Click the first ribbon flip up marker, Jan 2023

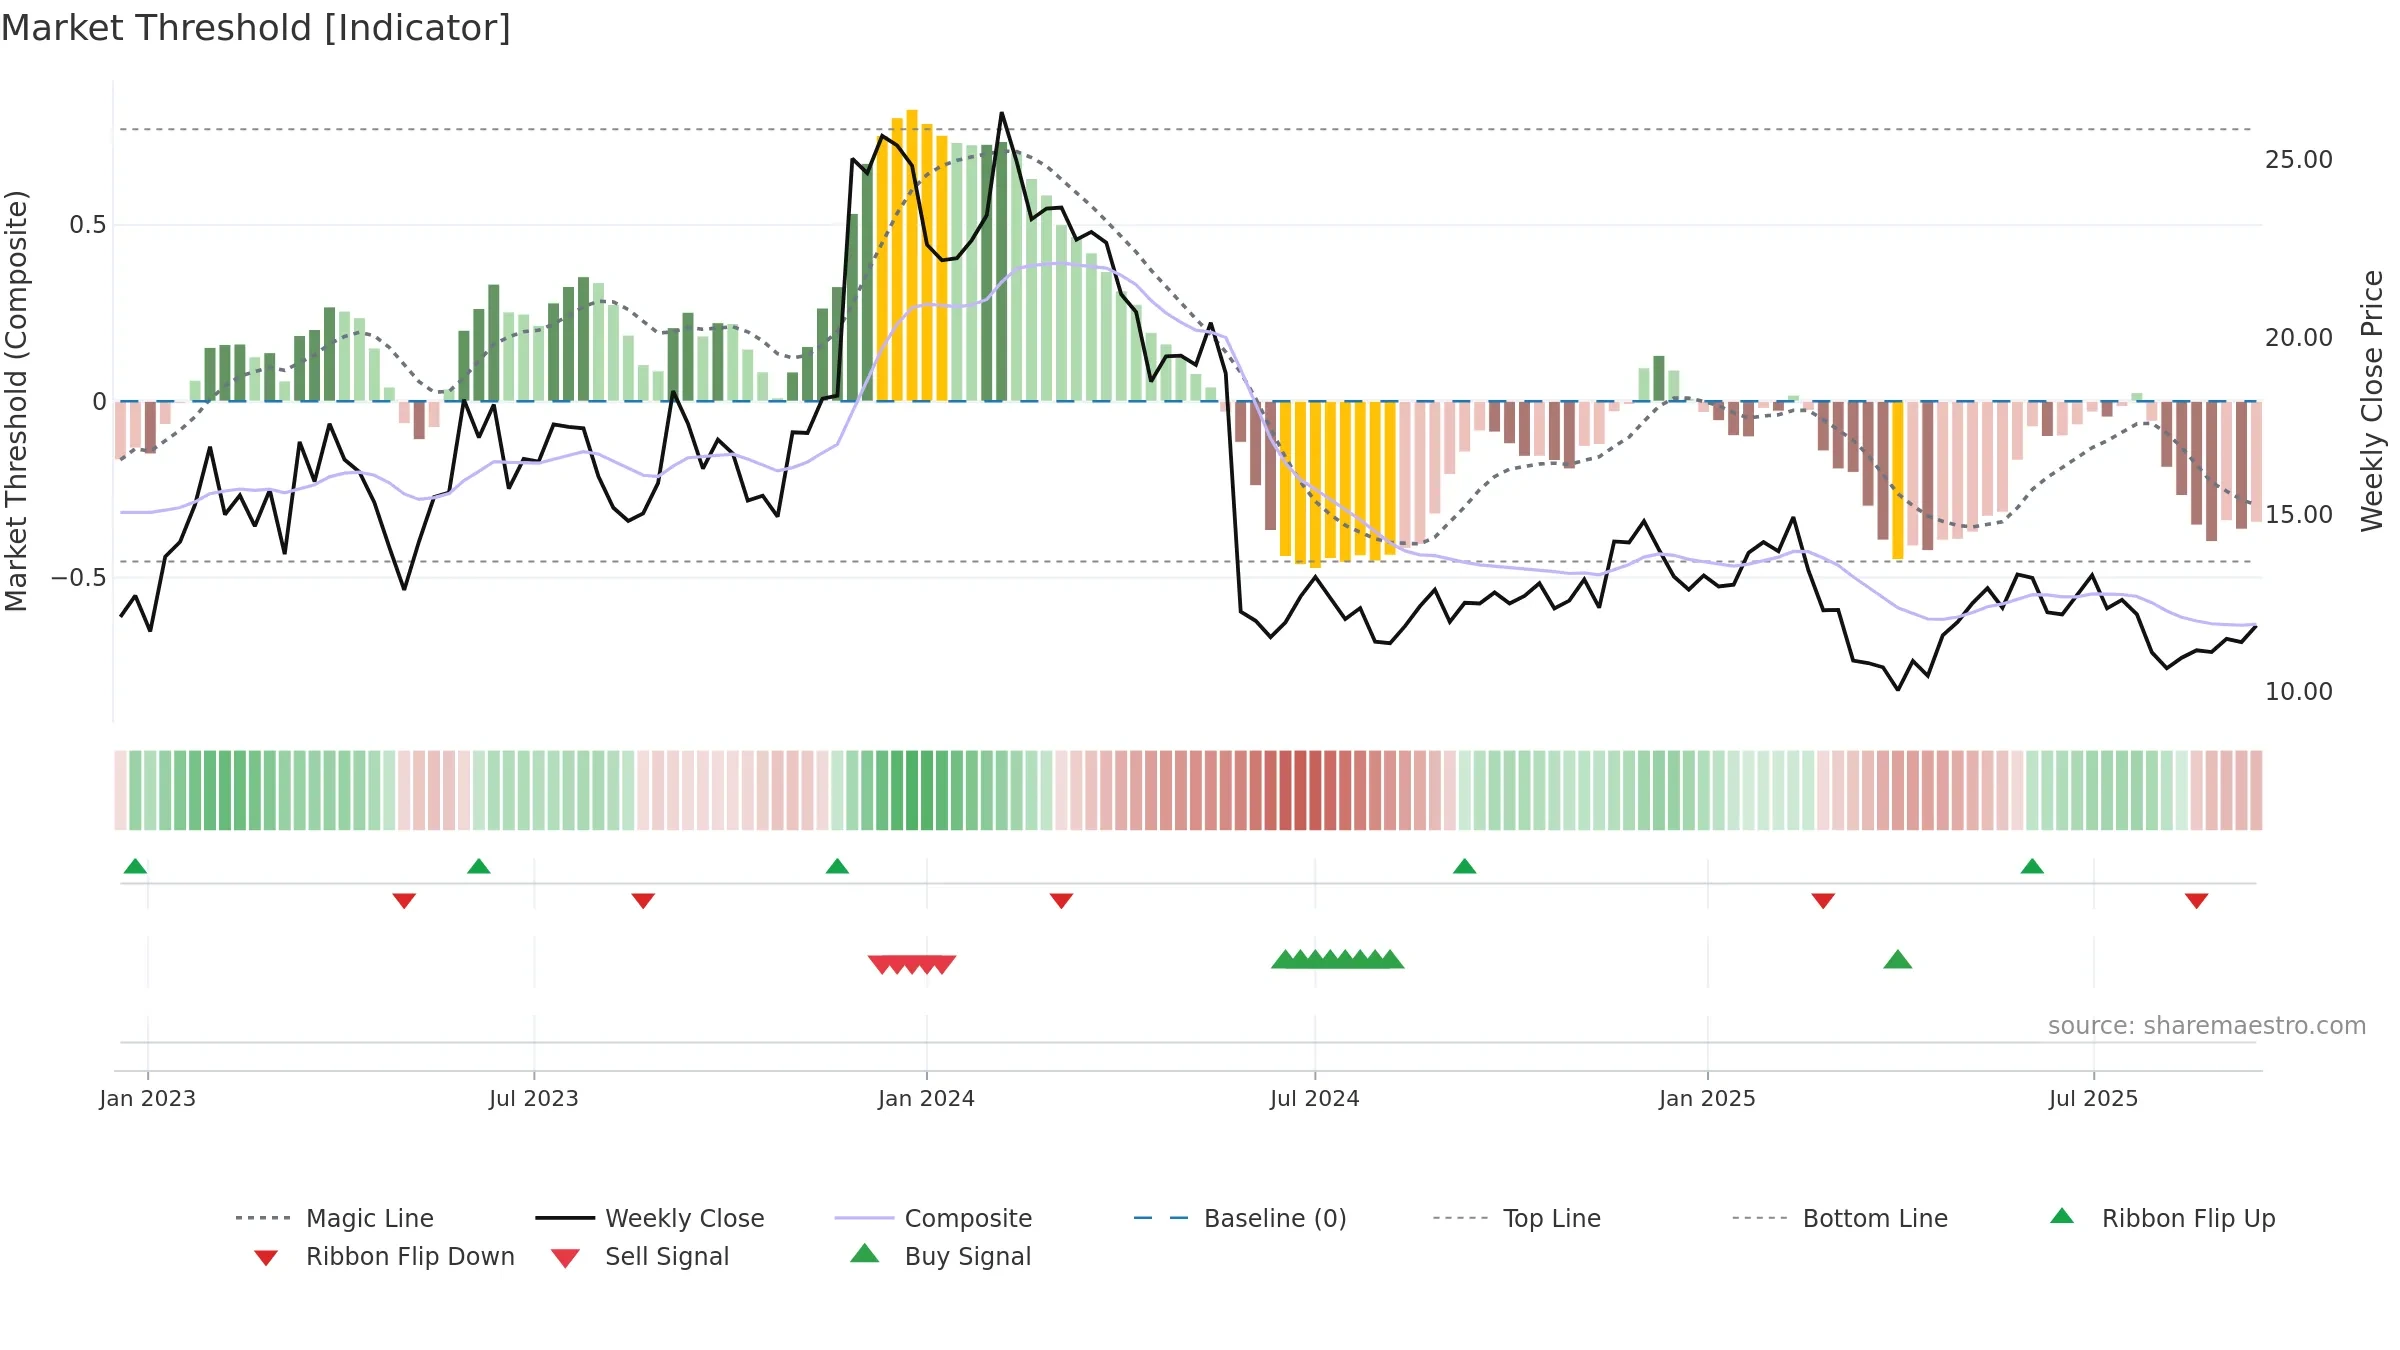point(135,866)
